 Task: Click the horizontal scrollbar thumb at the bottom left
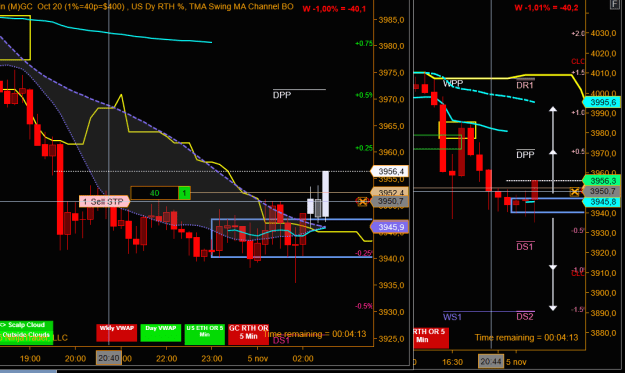coord(28,371)
